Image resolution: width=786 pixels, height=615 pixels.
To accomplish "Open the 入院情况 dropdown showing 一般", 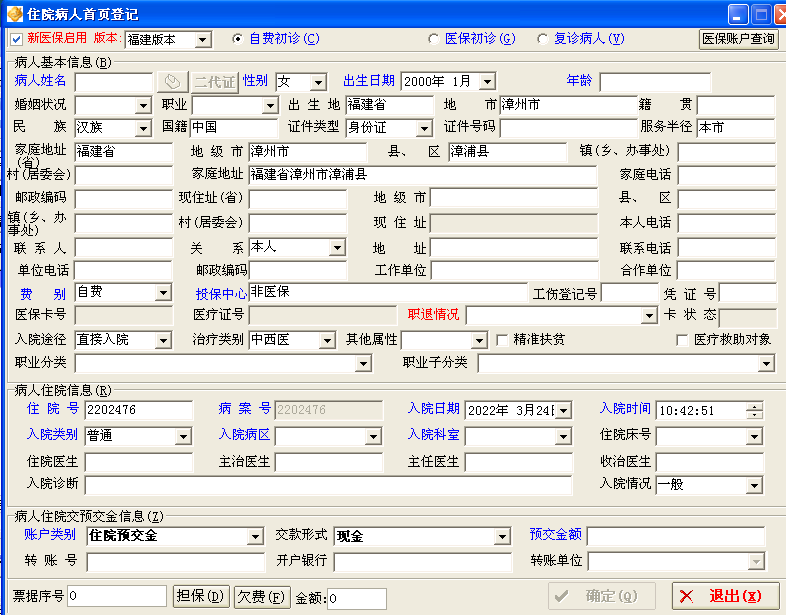I will (x=754, y=485).
